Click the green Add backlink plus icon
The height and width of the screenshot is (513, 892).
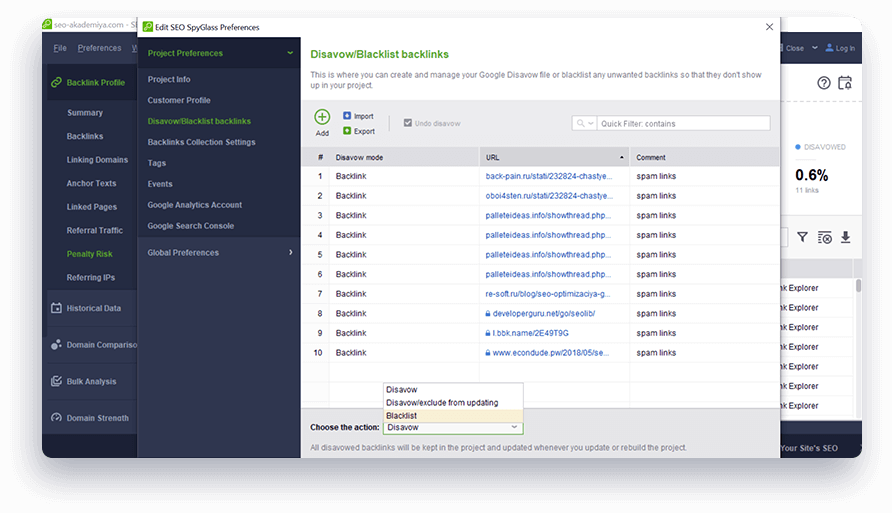coord(322,118)
